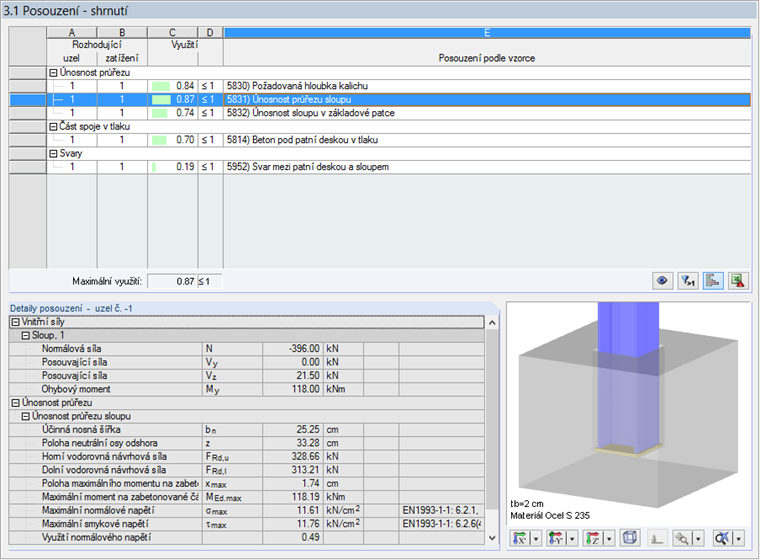760x560 pixels.
Task: Open dropdown beside magnifier X icon
Action: (739, 538)
